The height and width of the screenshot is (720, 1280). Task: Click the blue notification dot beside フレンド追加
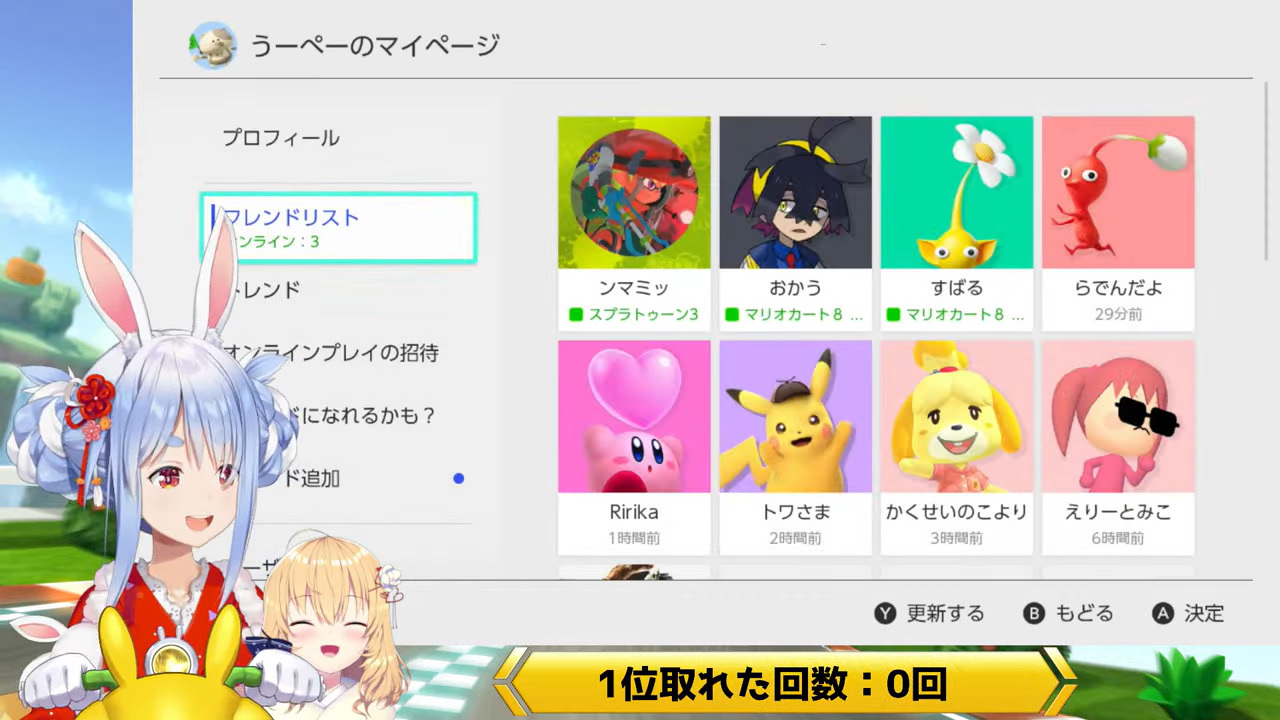click(x=458, y=478)
